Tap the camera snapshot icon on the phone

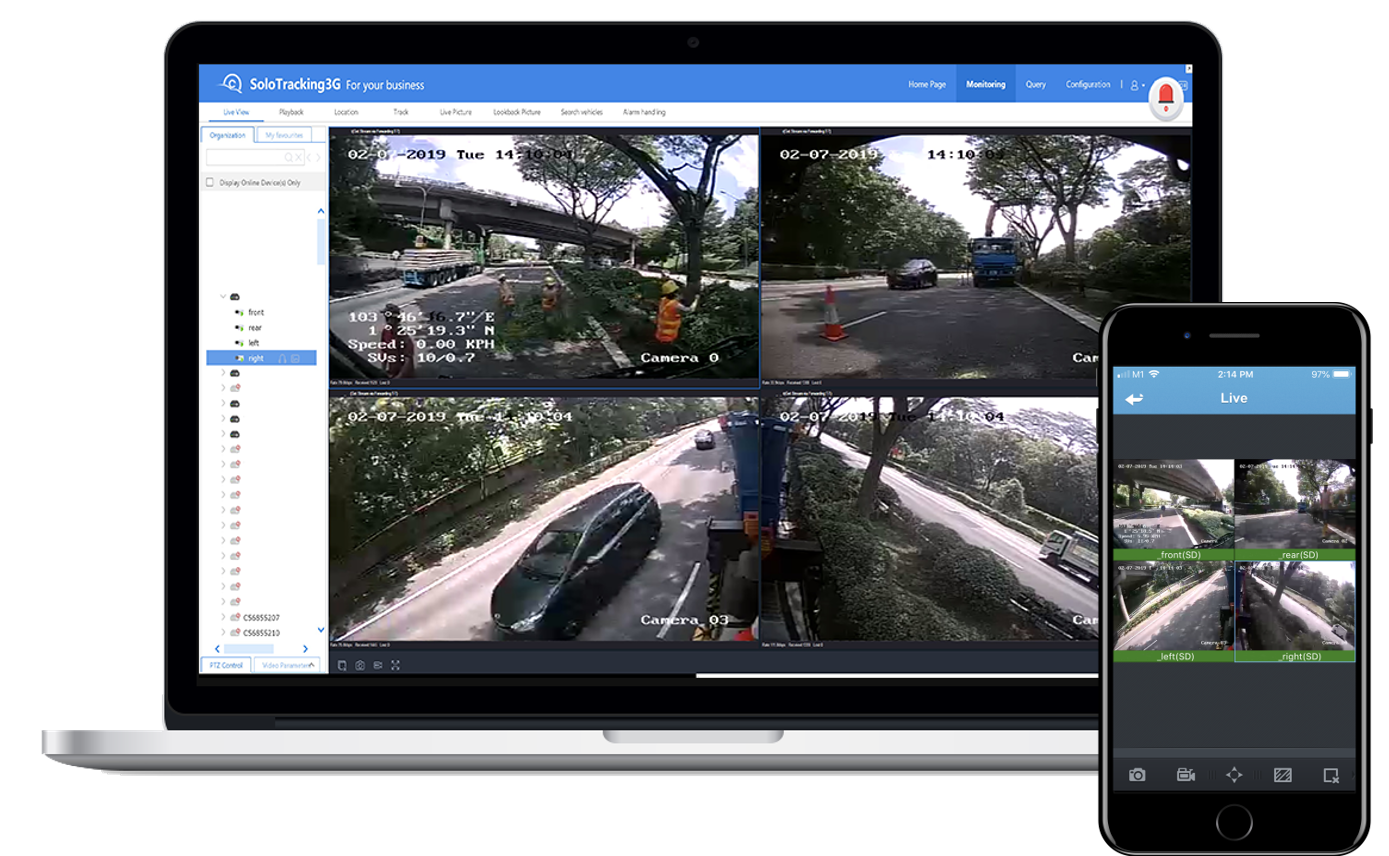[x=1137, y=775]
